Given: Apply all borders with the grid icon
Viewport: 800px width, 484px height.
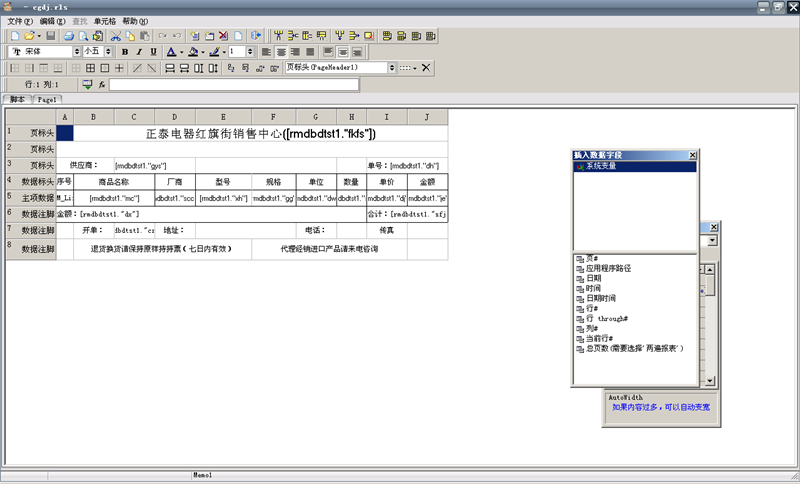Looking at the screenshot, I should [90, 68].
